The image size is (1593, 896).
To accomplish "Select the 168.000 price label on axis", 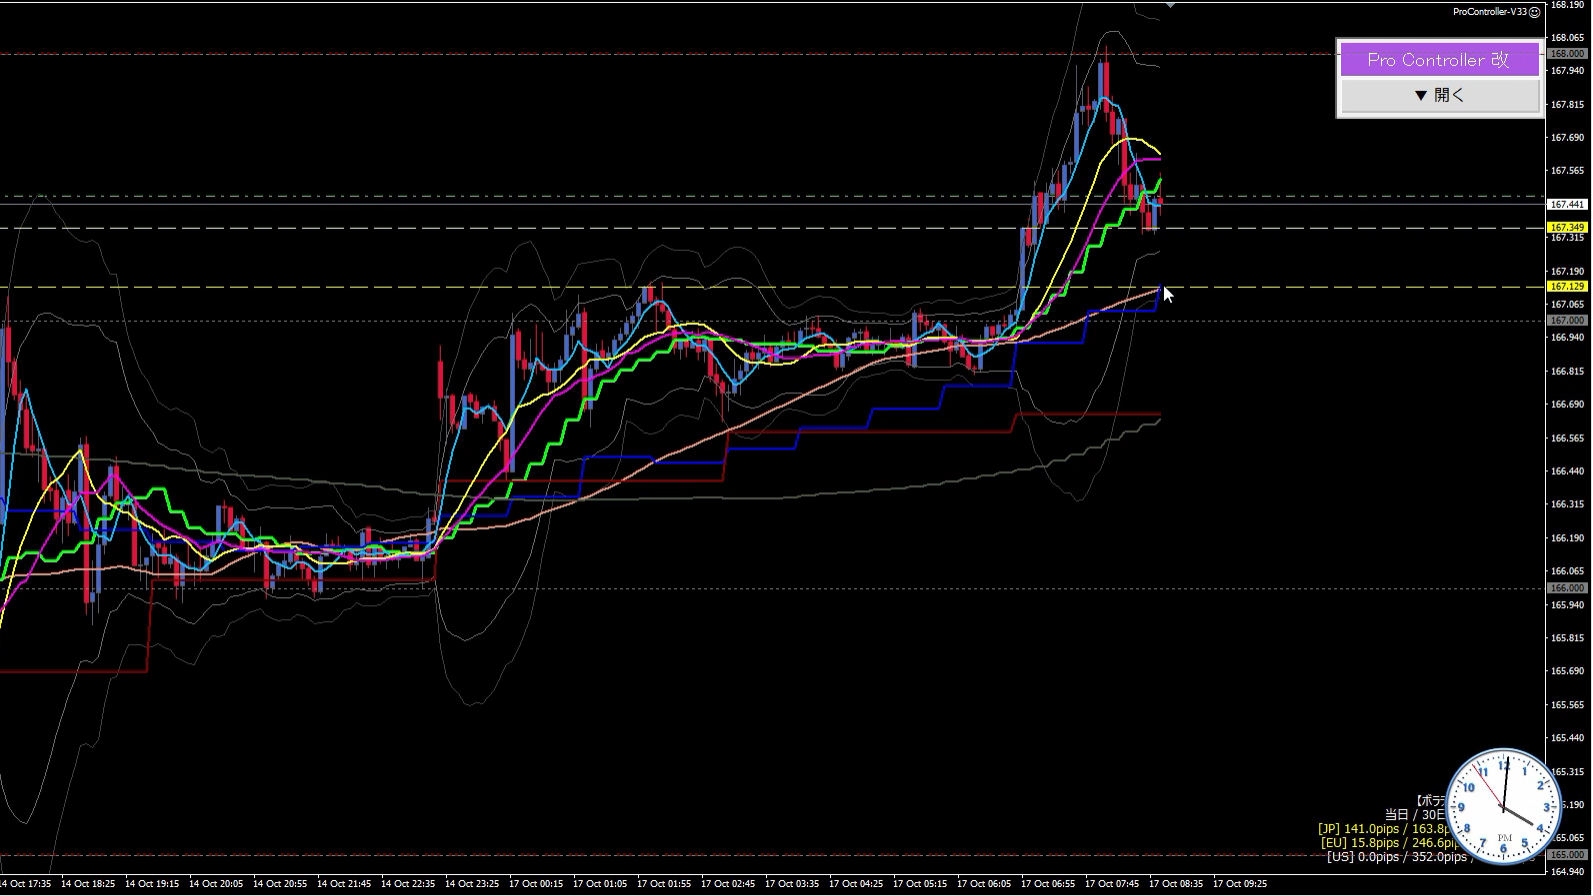I will 1567,54.
